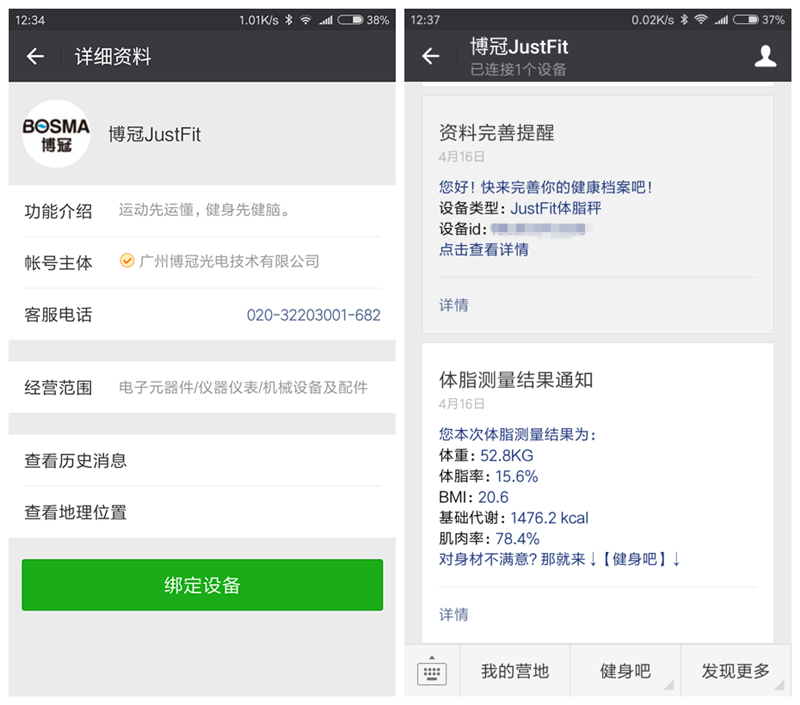The image size is (800, 705).
Task: Tap the Wi-Fi status icon at 12:37
Action: pyautogui.click(x=701, y=20)
